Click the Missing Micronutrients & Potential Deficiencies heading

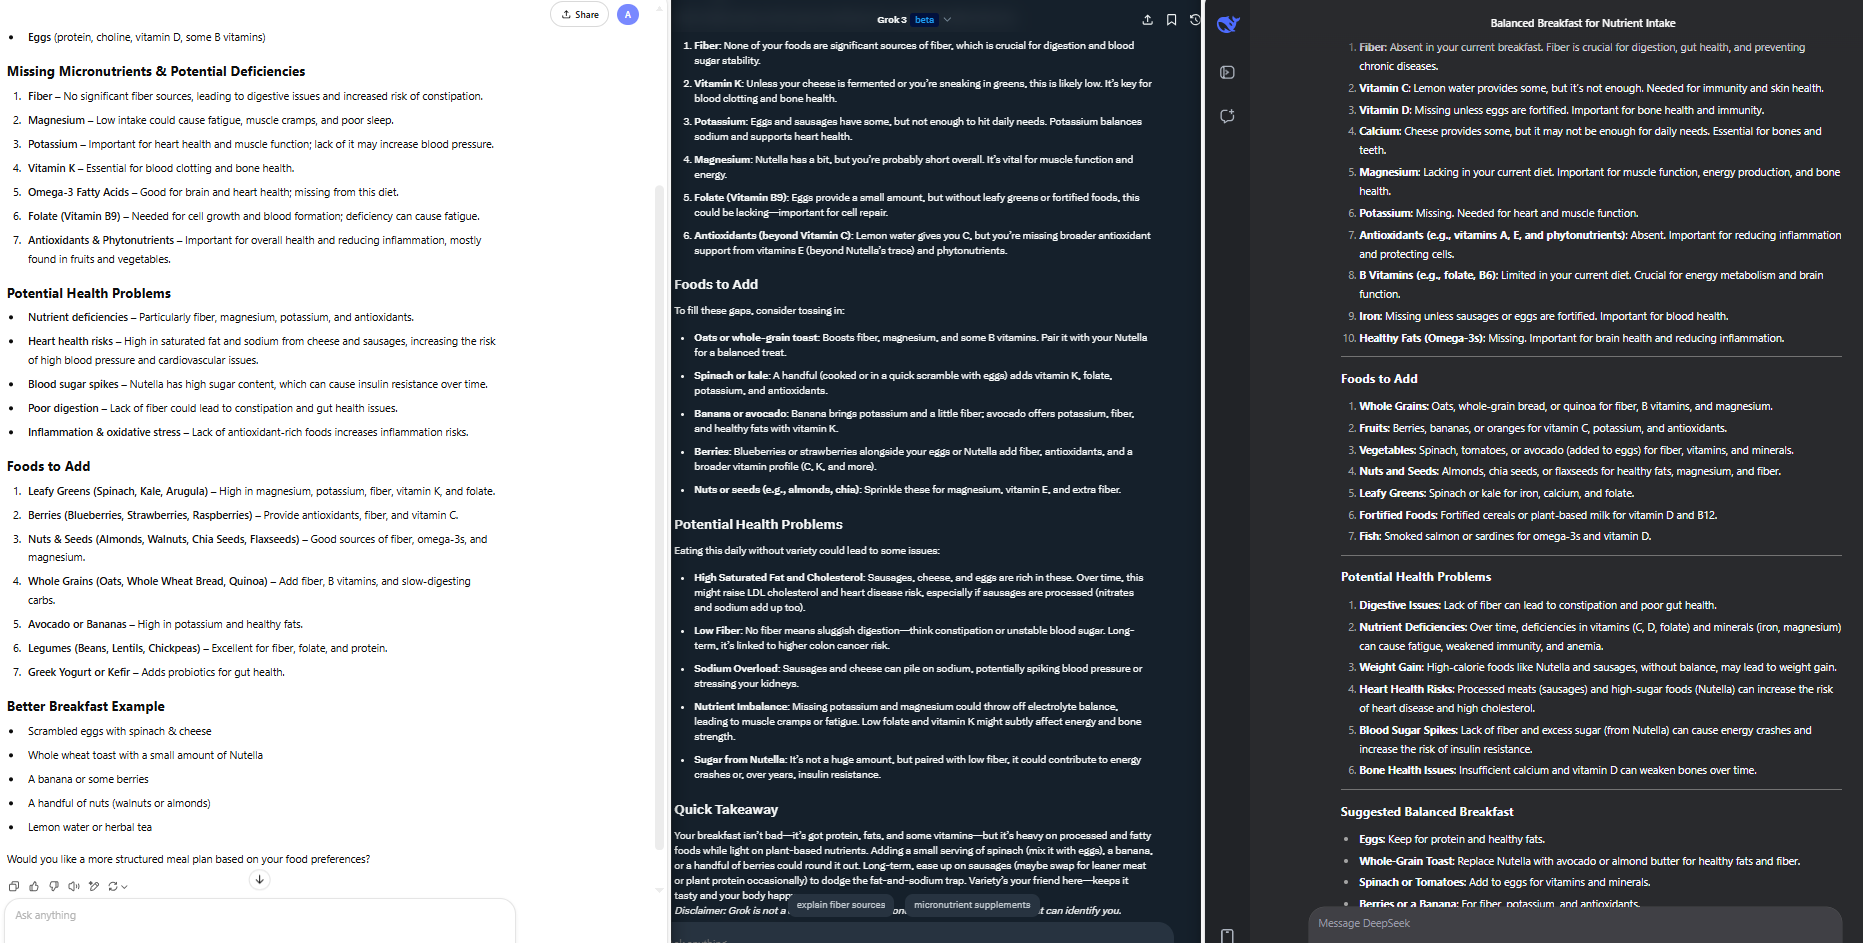[156, 71]
